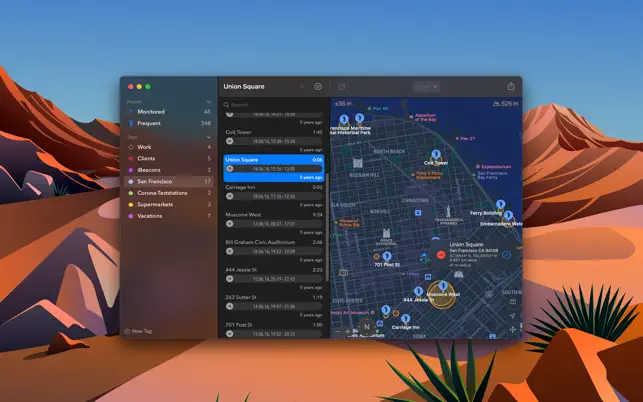This screenshot has height=402, width=643.
Task: Click the clock icon in Carriage Inn row
Action: 230,196
